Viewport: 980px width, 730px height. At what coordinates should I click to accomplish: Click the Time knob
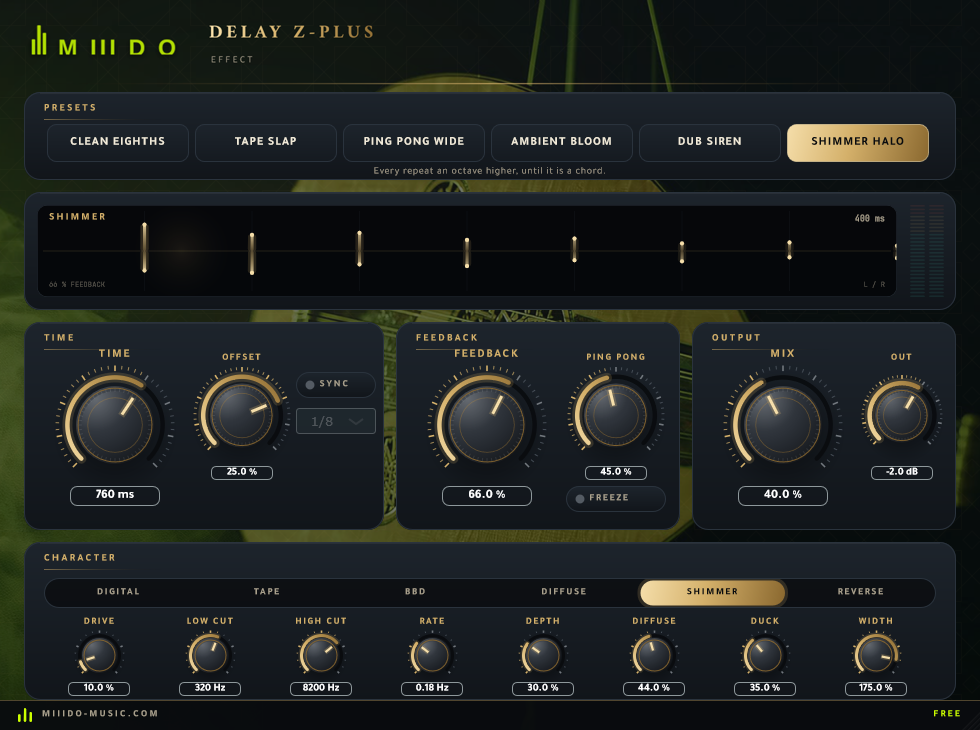coord(114,424)
